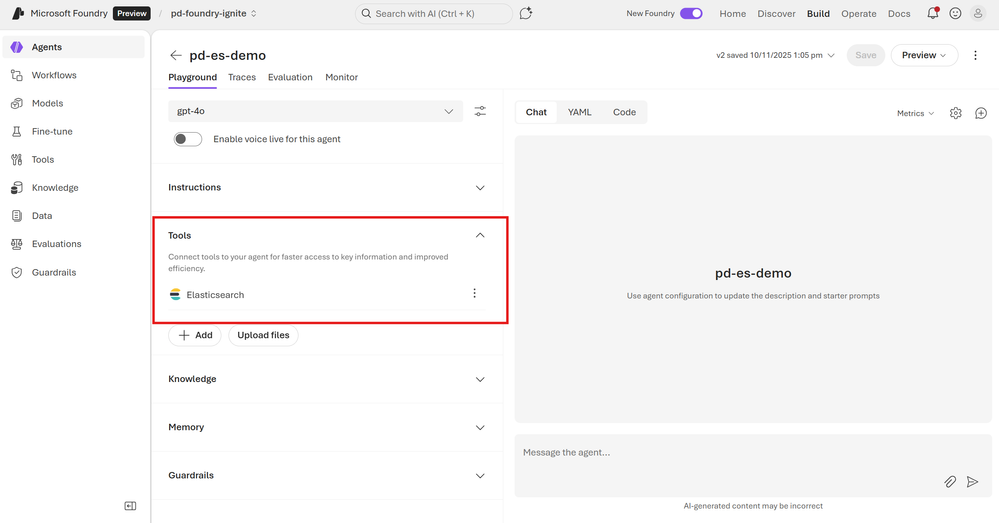Image resolution: width=999 pixels, height=523 pixels.
Task: Switch to the Playground tab
Action: tap(192, 77)
